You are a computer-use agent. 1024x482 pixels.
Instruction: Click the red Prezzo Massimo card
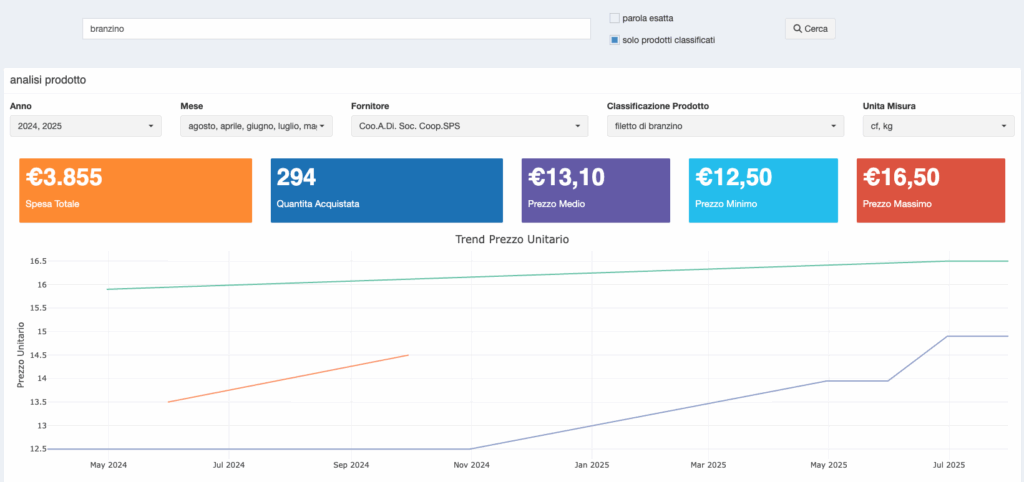pyautogui.click(x=931, y=190)
